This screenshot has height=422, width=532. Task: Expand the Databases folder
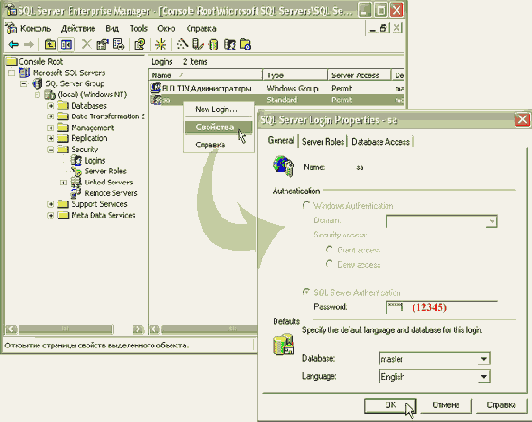pos(51,106)
